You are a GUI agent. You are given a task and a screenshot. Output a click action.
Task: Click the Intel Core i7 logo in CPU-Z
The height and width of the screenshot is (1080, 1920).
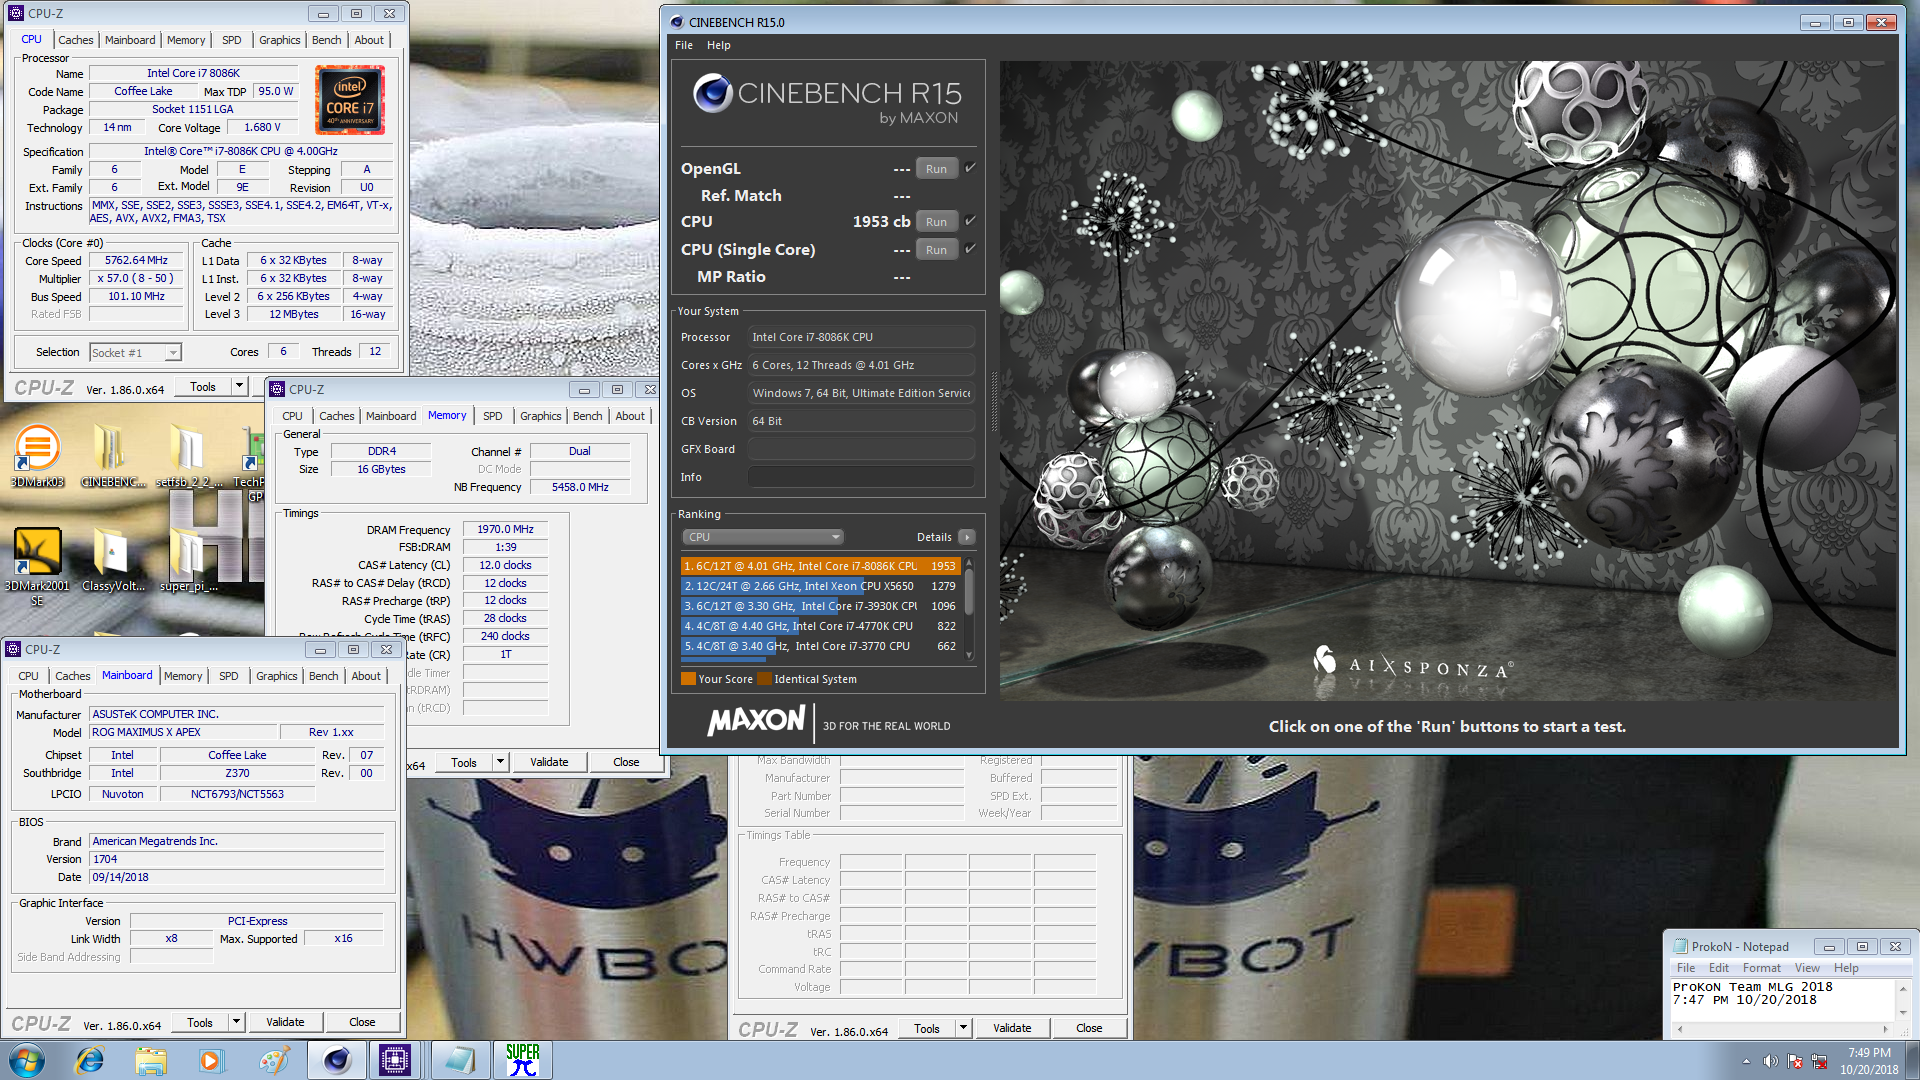tap(350, 100)
